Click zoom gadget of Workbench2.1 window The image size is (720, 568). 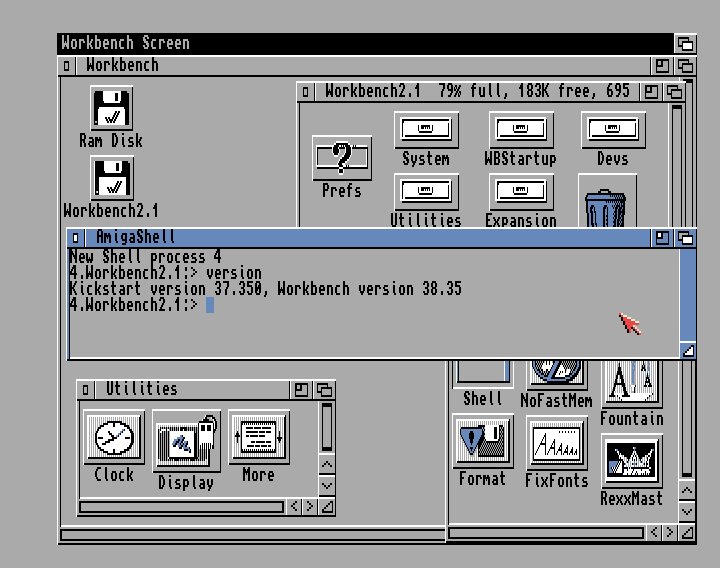(651, 92)
